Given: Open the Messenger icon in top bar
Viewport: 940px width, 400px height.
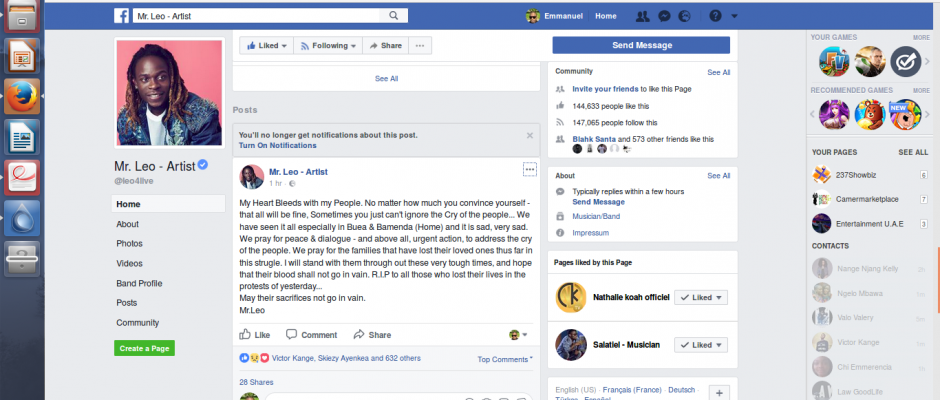Looking at the screenshot, I should (x=663, y=17).
